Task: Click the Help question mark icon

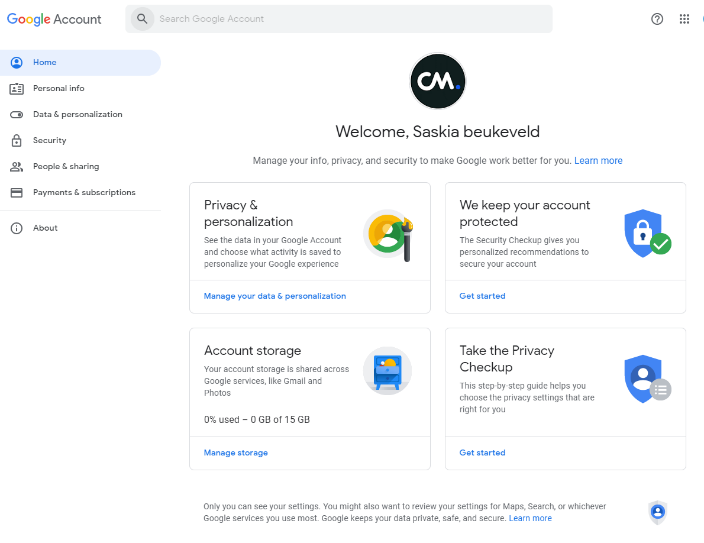Action: [657, 19]
